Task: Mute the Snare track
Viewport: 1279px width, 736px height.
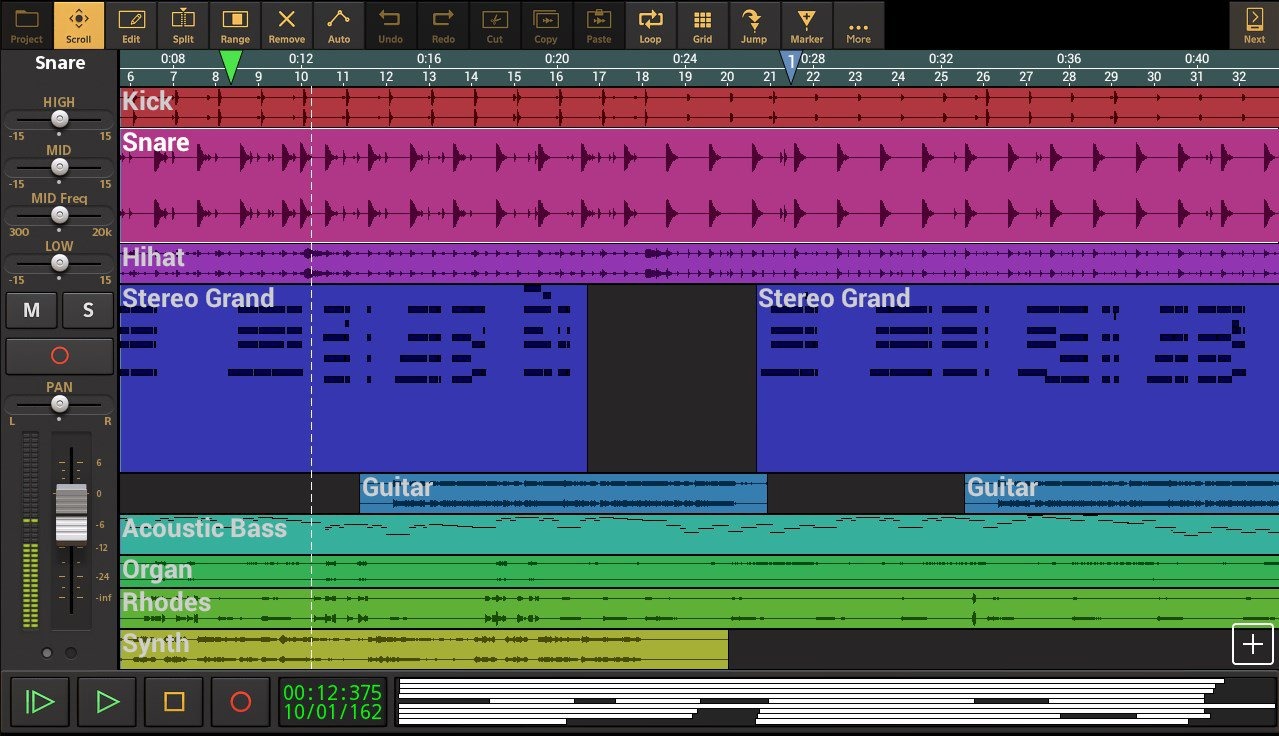Action: click(31, 311)
